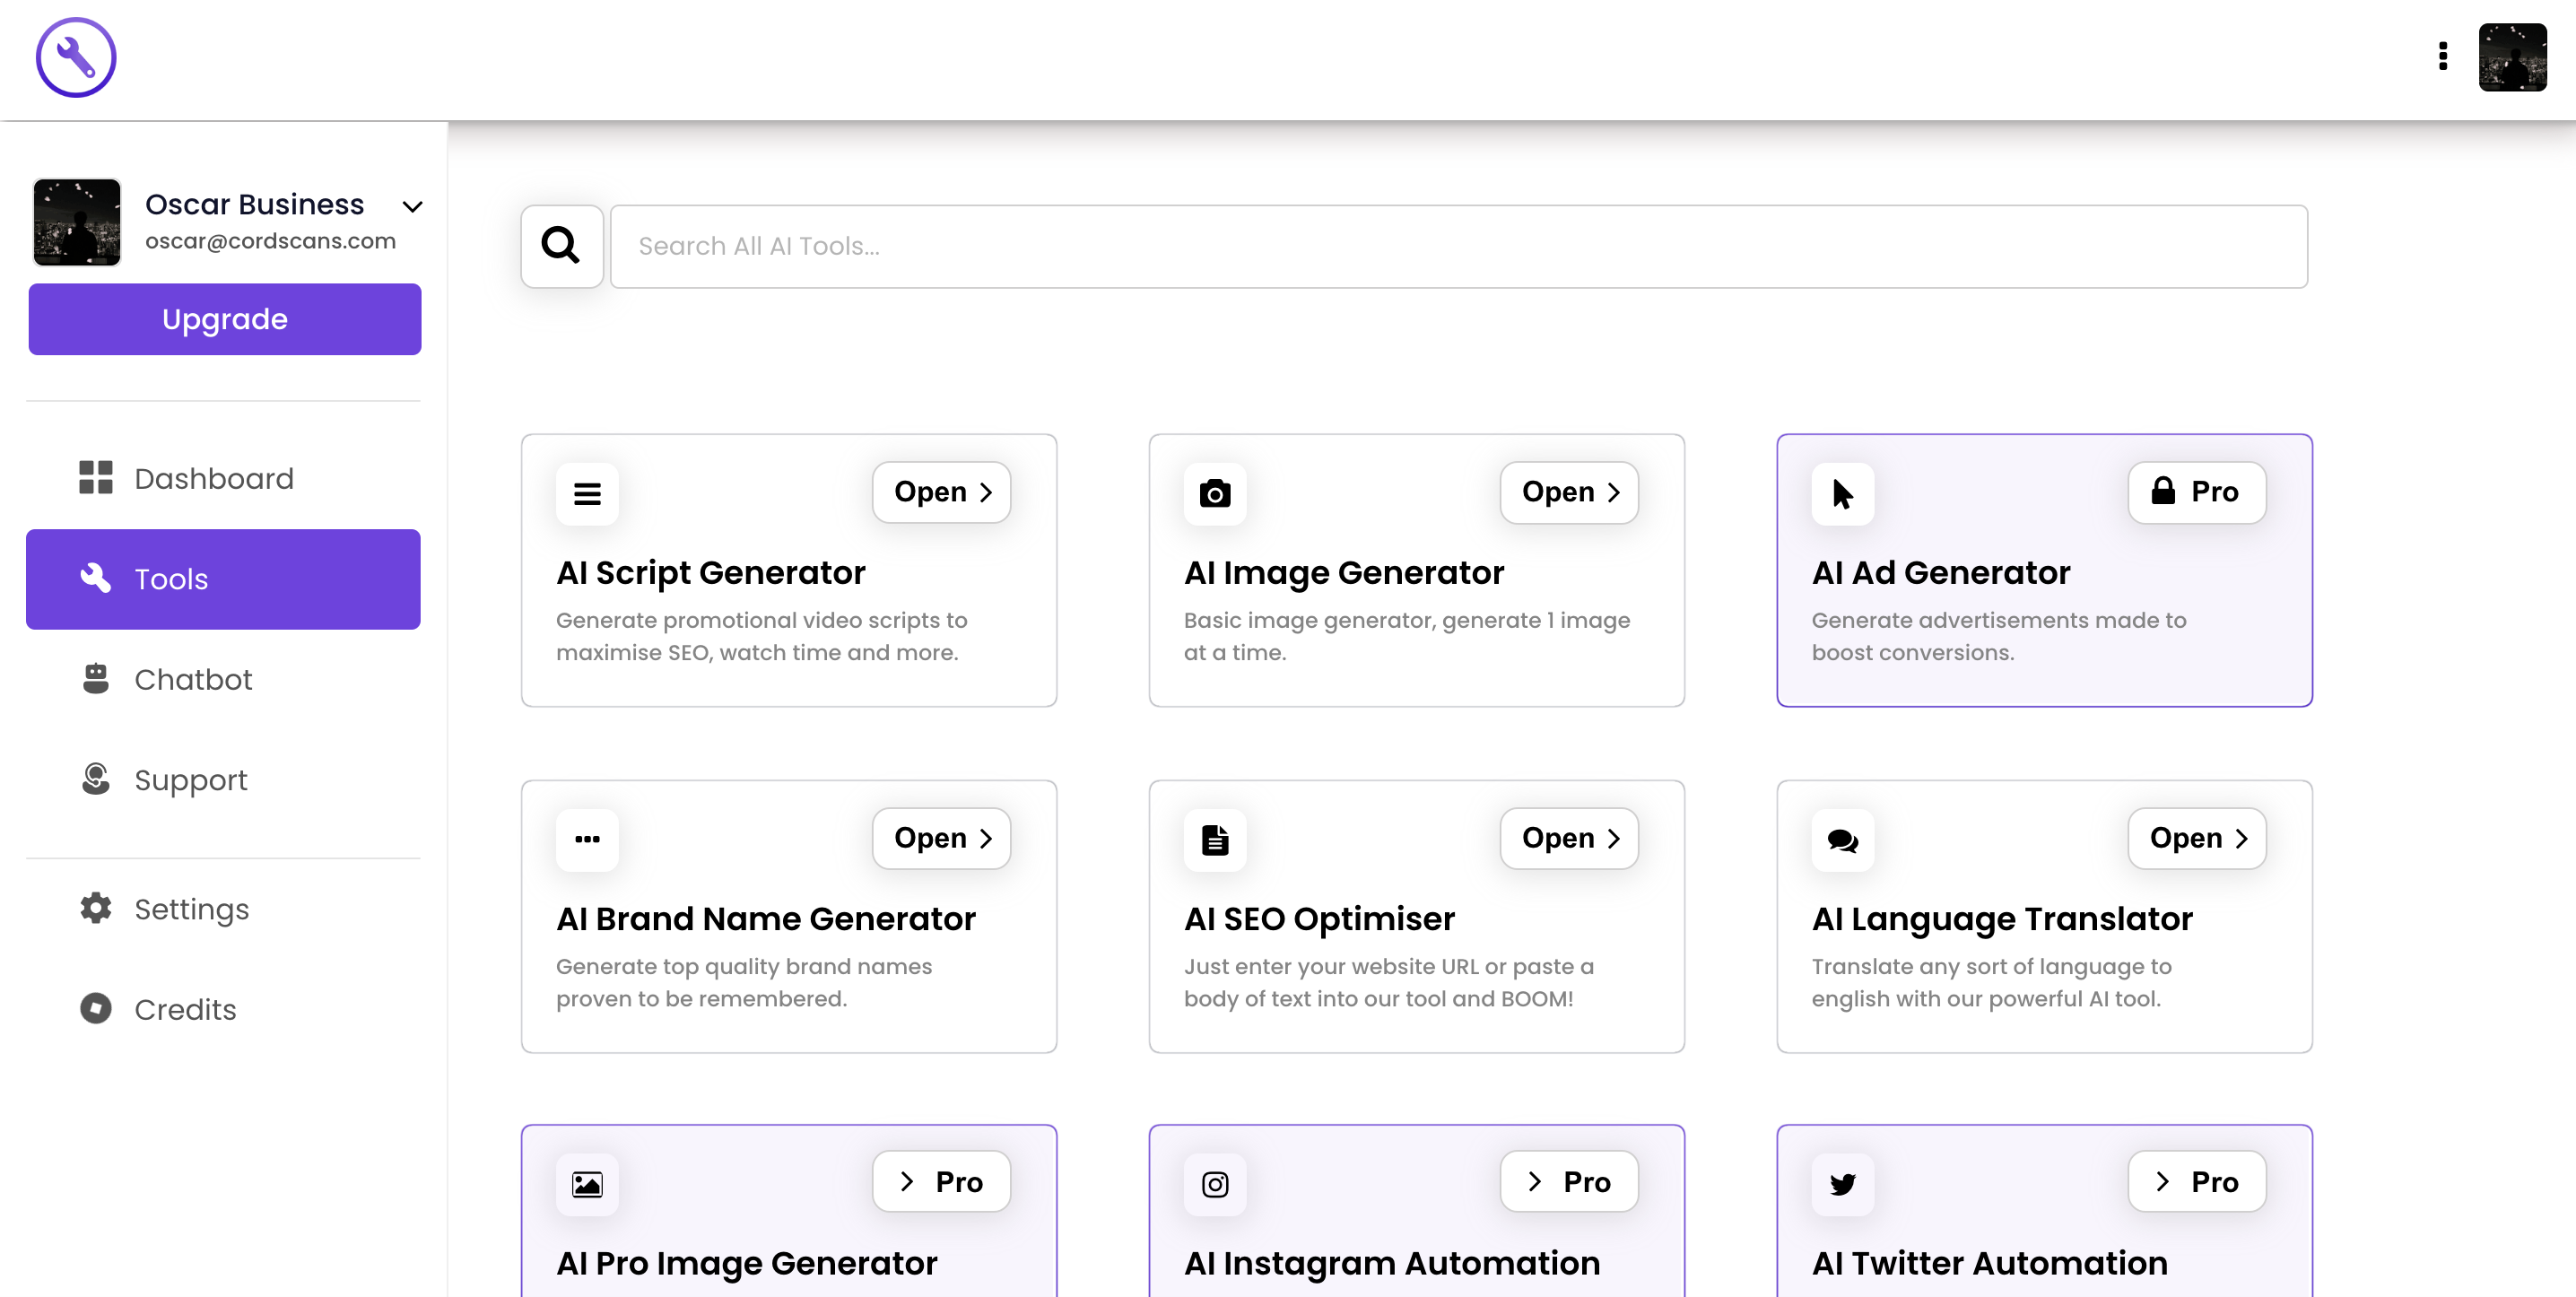Click the magnifying glass search icon
Viewport: 2576px width, 1297px height.
click(x=561, y=246)
